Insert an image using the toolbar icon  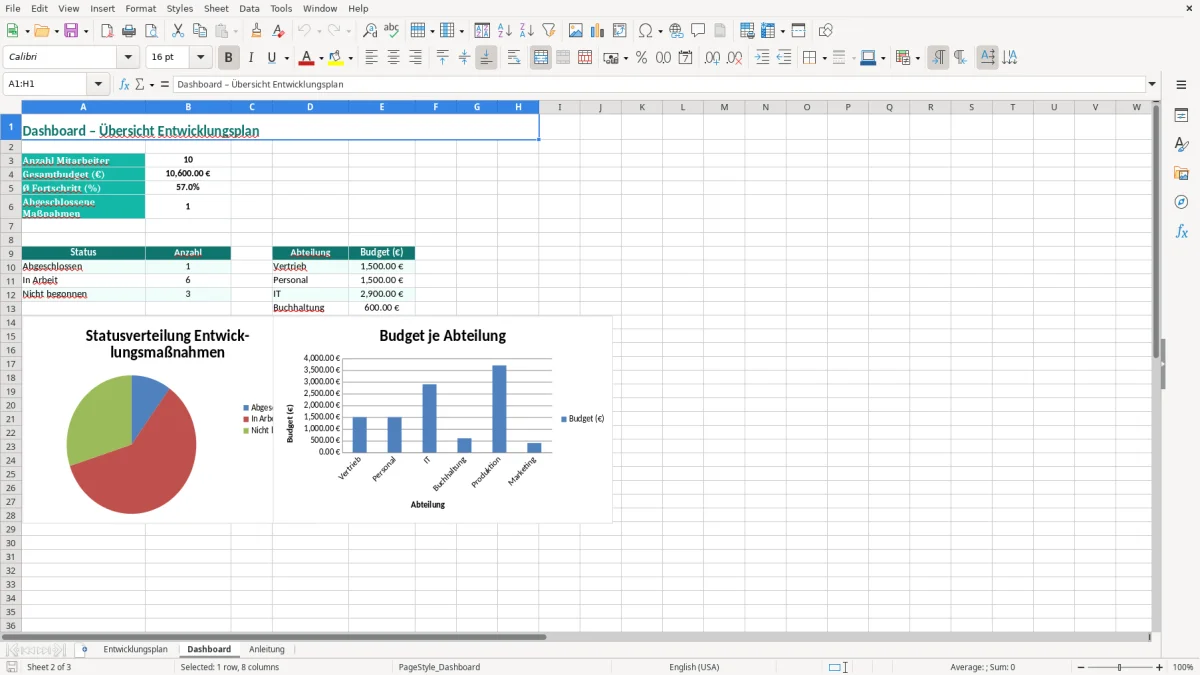[575, 31]
